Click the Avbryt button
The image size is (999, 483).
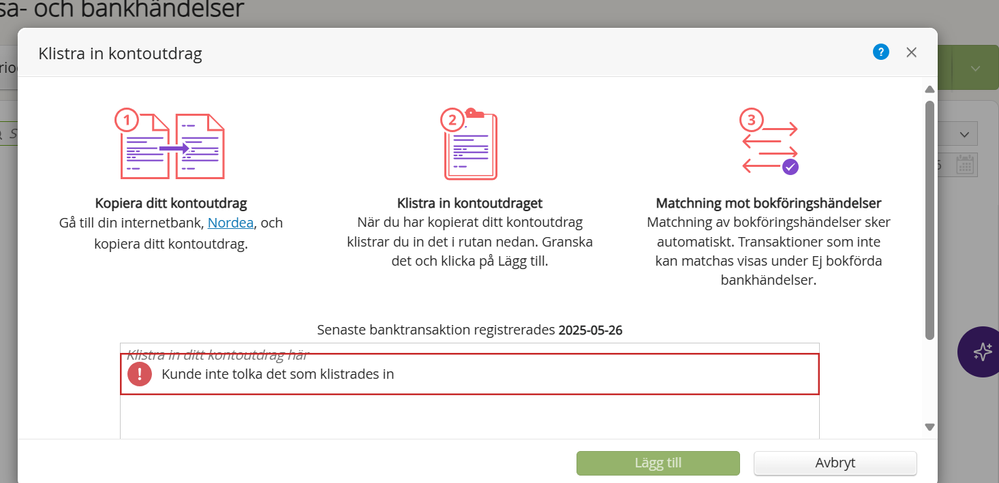tap(835, 463)
